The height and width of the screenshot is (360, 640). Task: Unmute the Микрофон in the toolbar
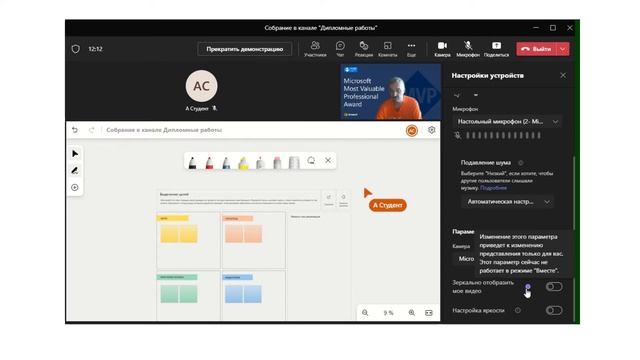pos(468,49)
